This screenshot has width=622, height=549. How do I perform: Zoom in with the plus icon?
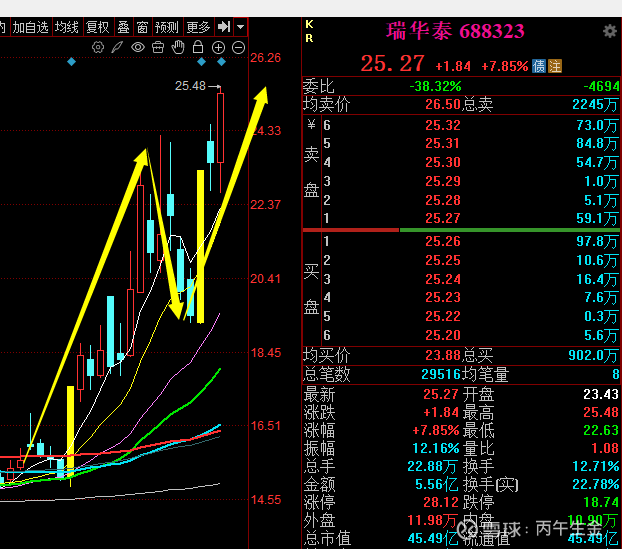coord(218,48)
